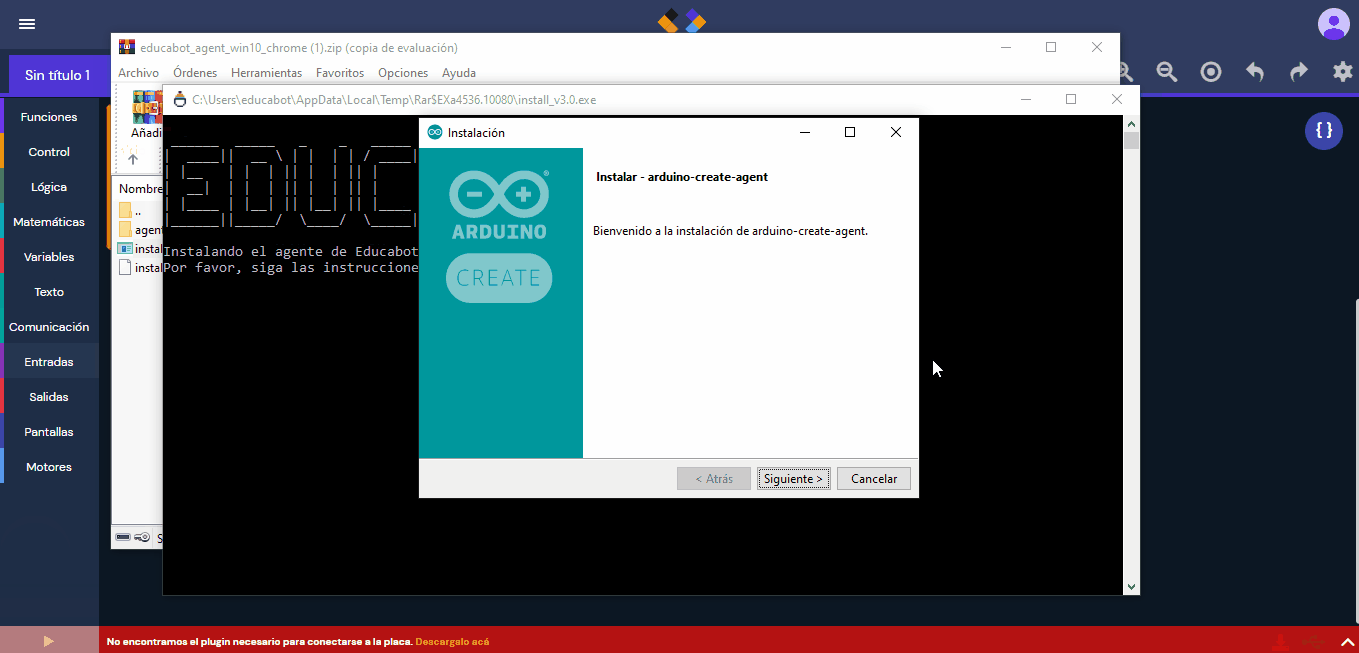This screenshot has height=653, width=1359.
Task: Switch to the Sin título 1 tab
Action: pos(57,75)
